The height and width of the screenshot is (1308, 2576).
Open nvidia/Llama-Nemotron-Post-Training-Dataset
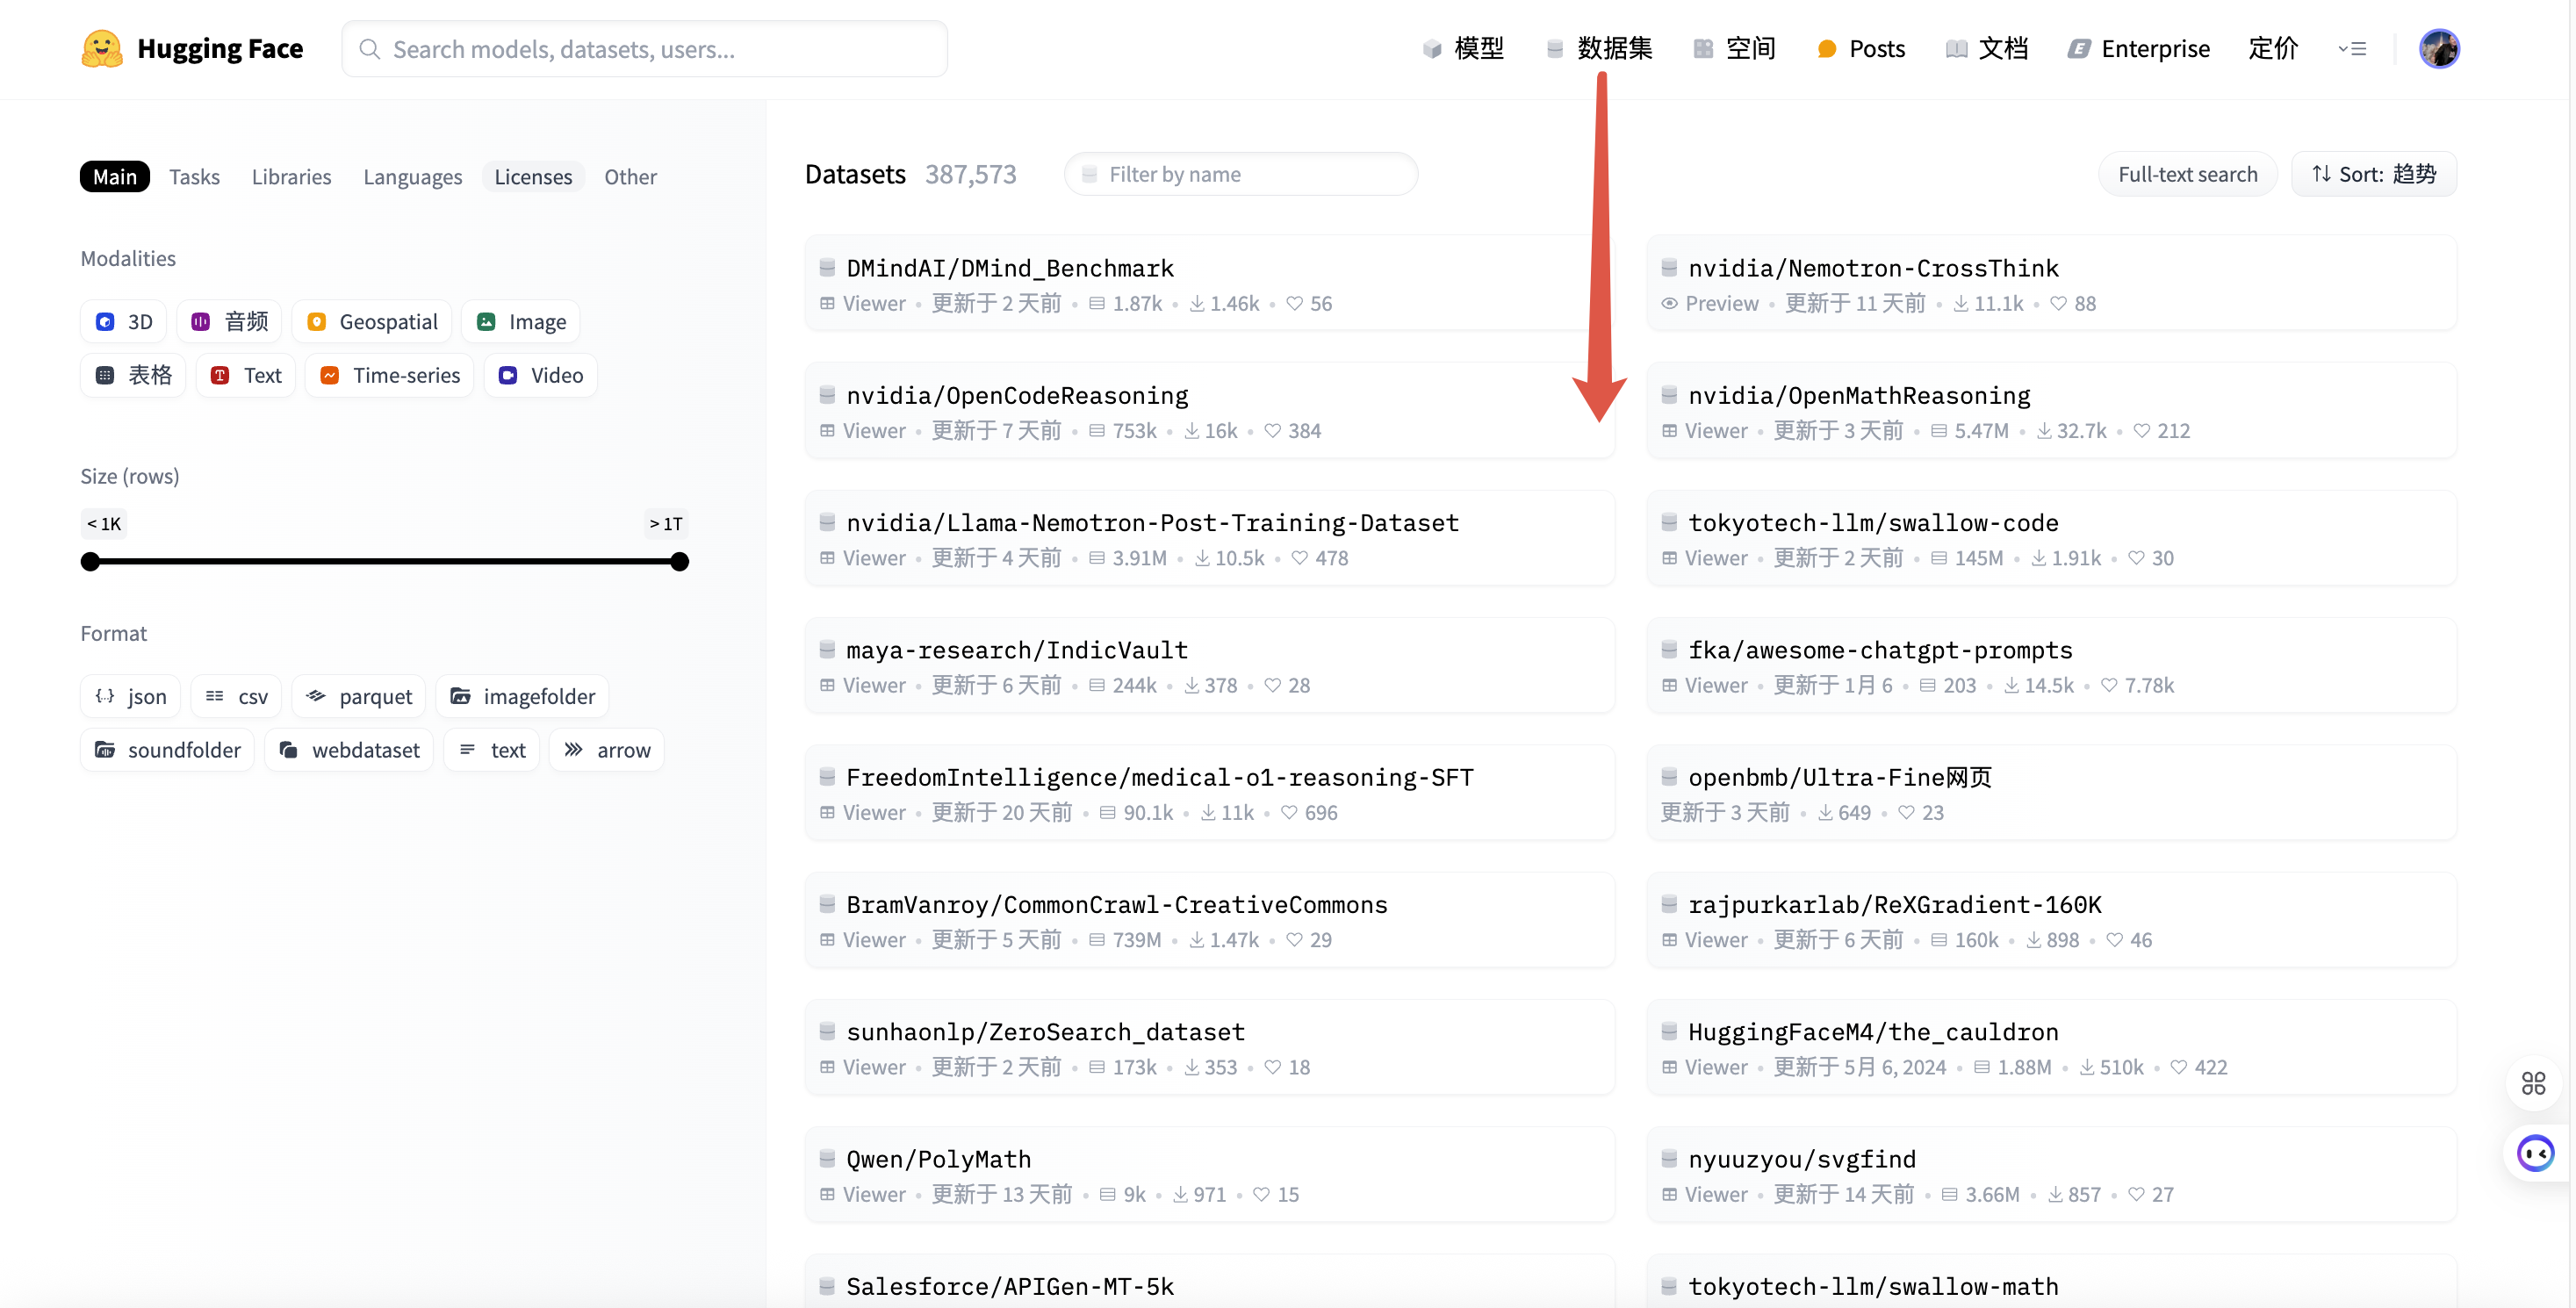[x=1209, y=538]
